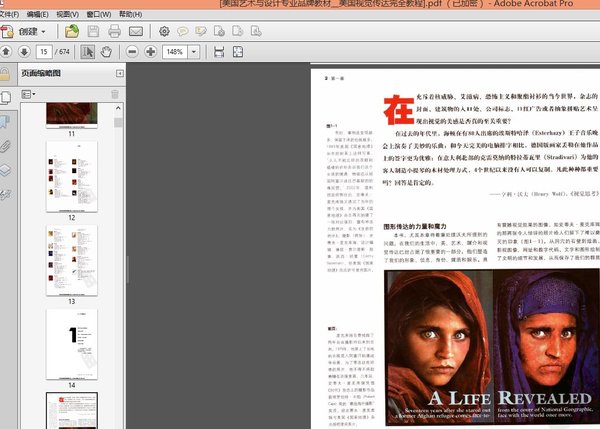Zoom out with the minus button
Viewport: 600px width, 429px height.
tap(131, 51)
